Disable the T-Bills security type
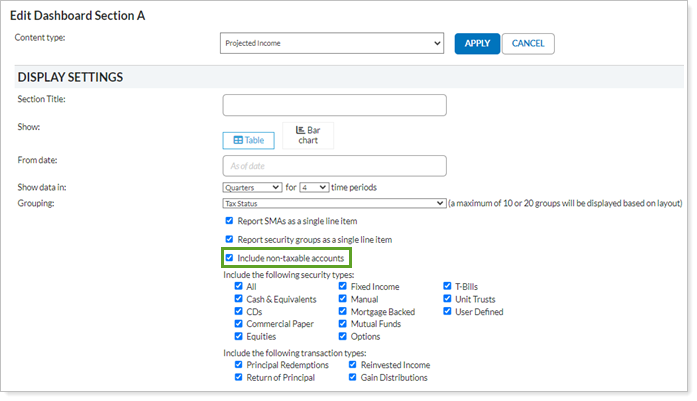The image size is (697, 401). click(447, 287)
